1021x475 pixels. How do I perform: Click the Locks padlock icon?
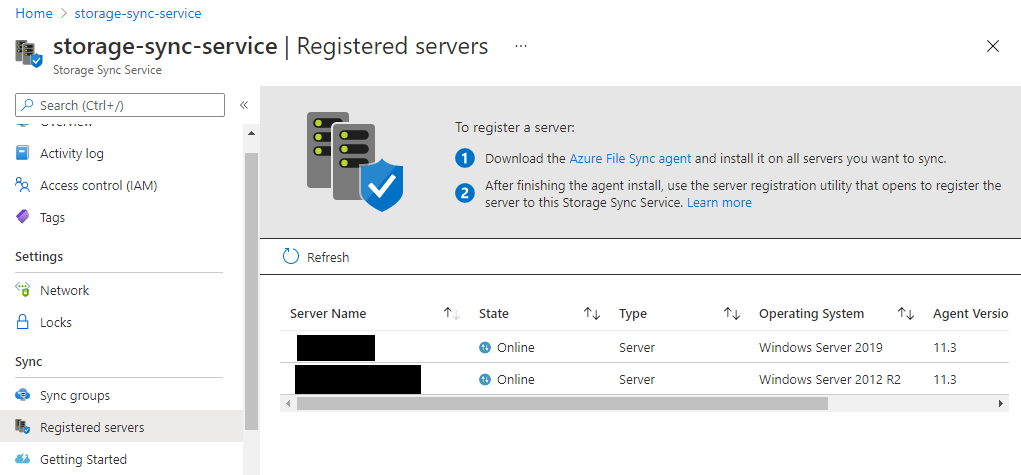click(23, 323)
